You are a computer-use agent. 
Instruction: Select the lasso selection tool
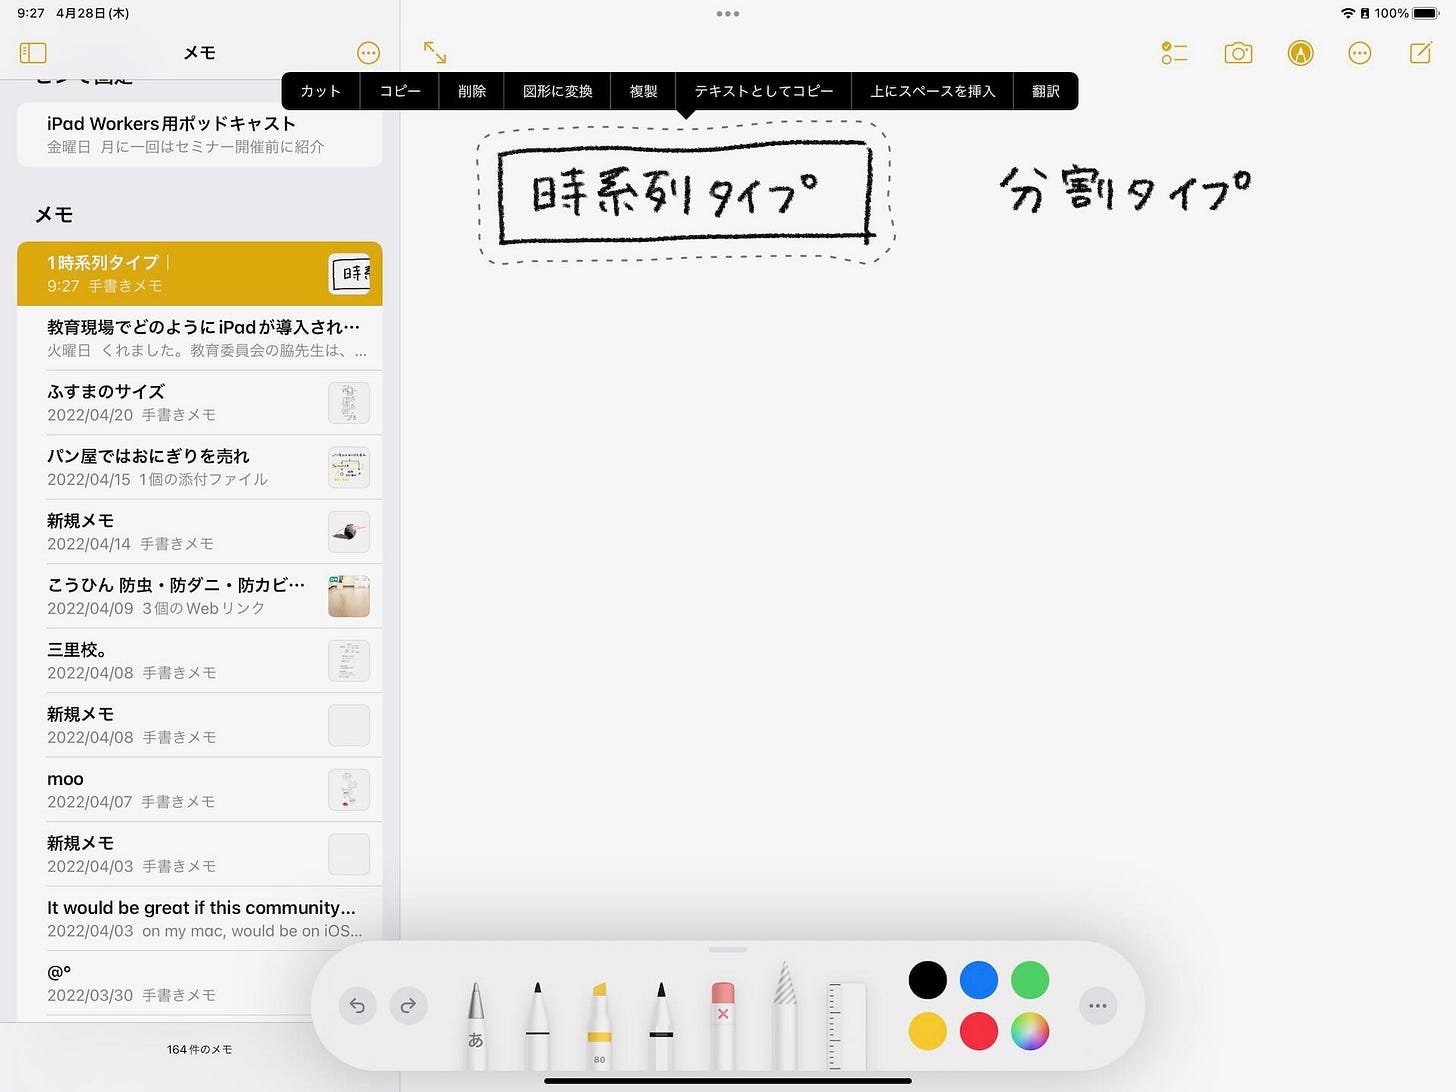(785, 1015)
